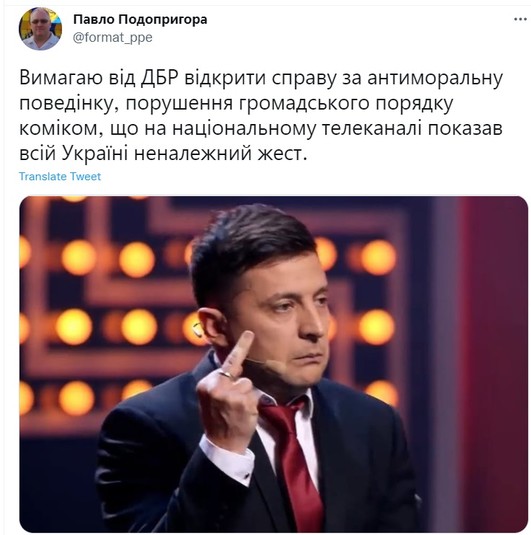
Task: Open the three-dot more options menu
Action: 520,19
